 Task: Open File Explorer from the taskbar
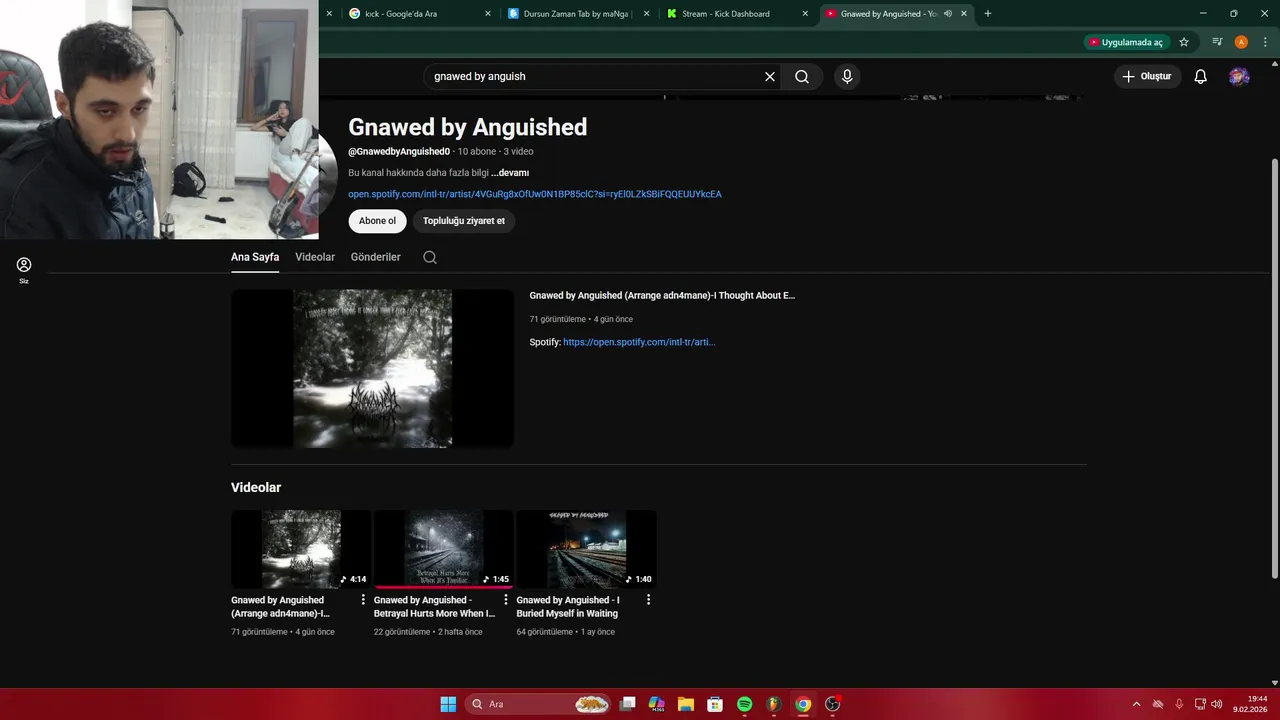(x=686, y=704)
